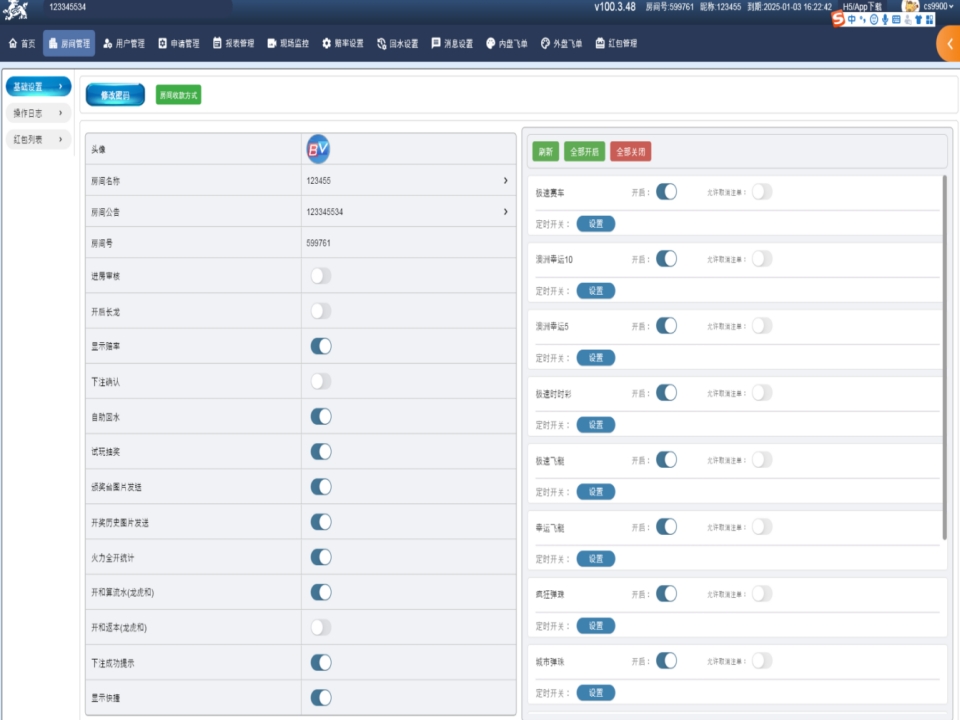The width and height of the screenshot is (960, 720).
Task: Open 现场监控 via its camera icon
Action: (x=272, y=43)
